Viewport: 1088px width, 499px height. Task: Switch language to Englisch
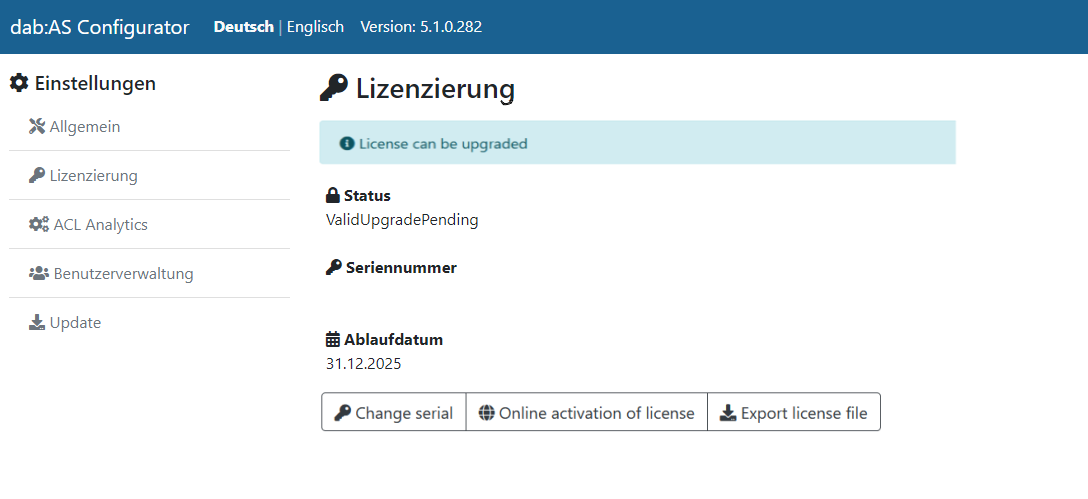(x=315, y=27)
